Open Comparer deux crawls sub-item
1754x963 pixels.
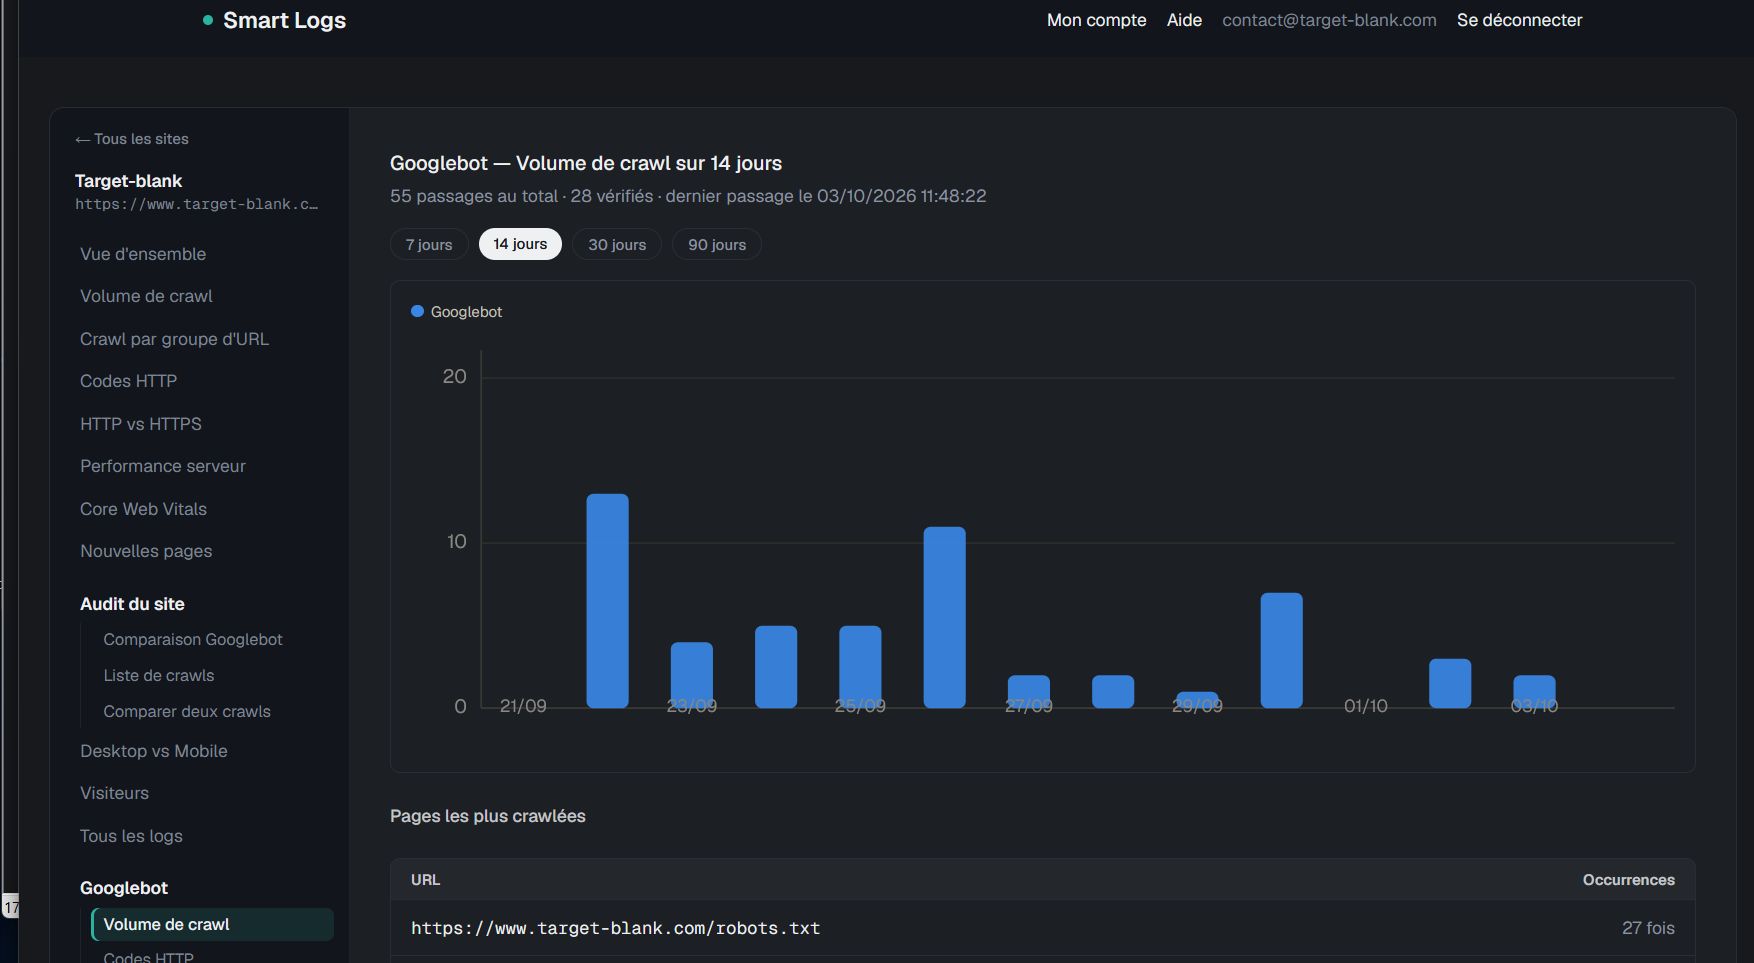187,711
